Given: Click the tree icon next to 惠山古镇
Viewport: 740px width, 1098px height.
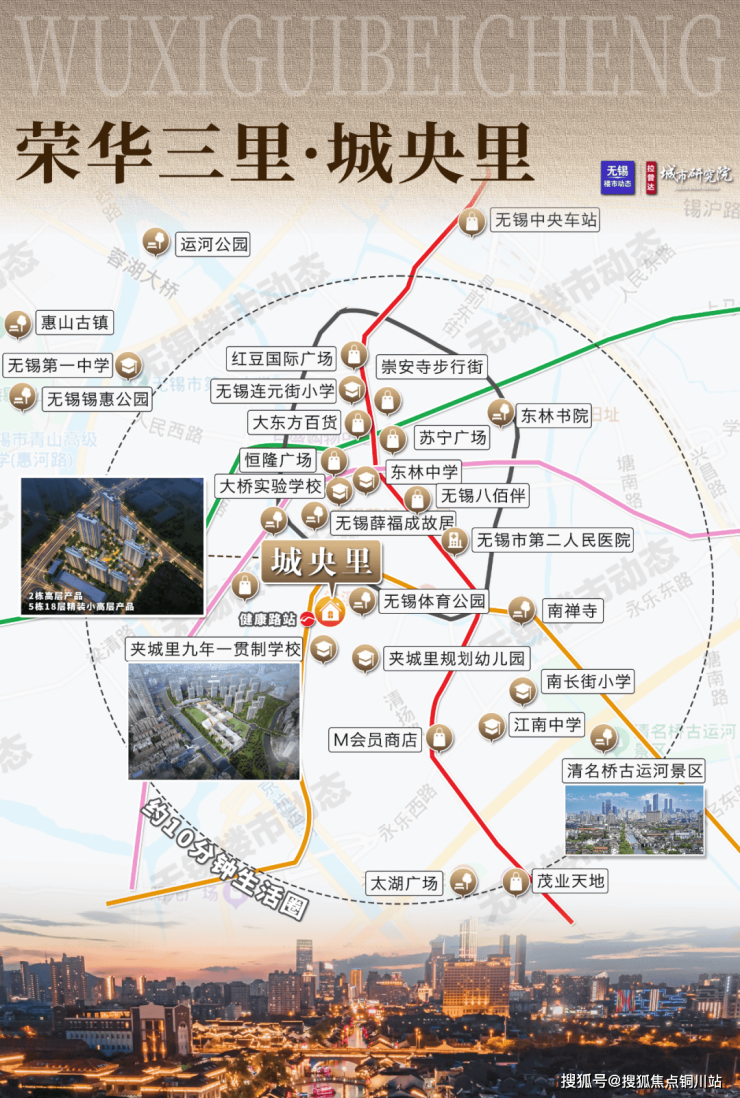Looking at the screenshot, I should click(x=17, y=324).
